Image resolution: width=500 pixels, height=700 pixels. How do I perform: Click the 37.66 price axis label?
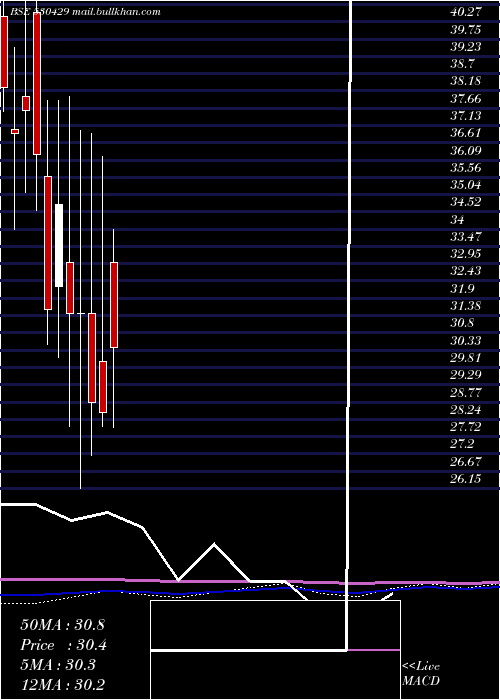pyautogui.click(x=466, y=99)
